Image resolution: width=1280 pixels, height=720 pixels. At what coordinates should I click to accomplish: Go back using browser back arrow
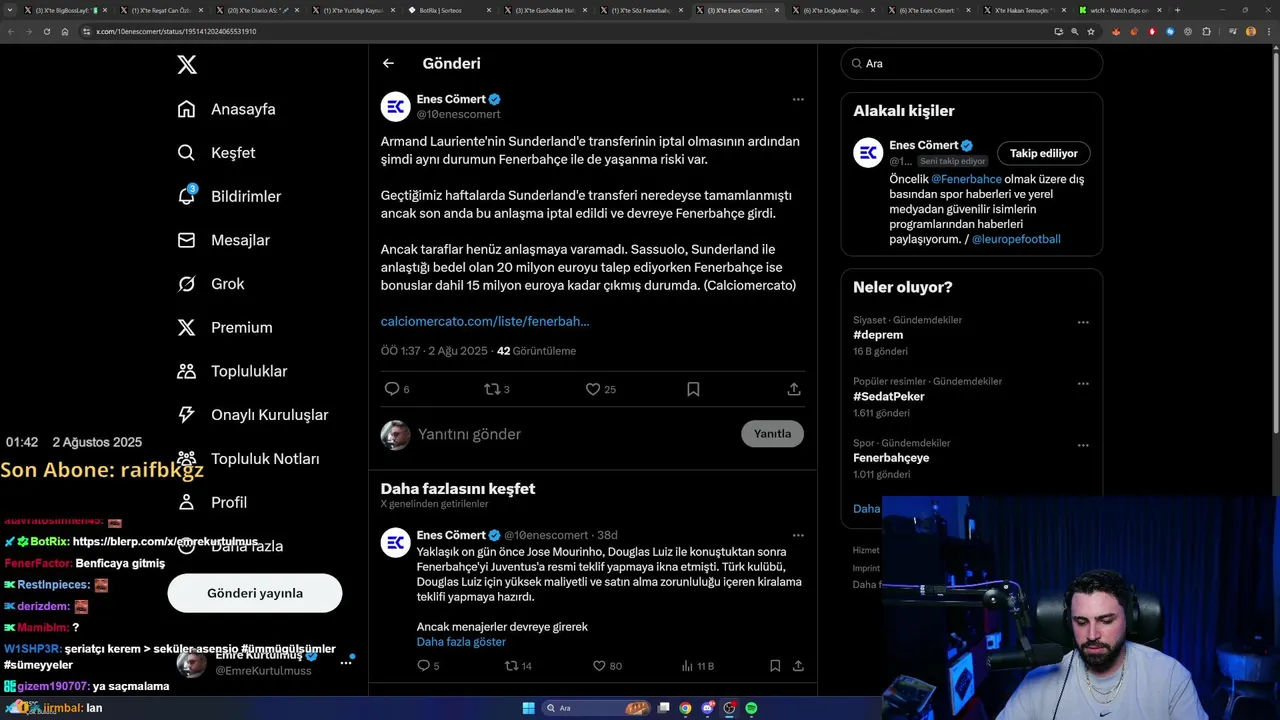tap(11, 31)
